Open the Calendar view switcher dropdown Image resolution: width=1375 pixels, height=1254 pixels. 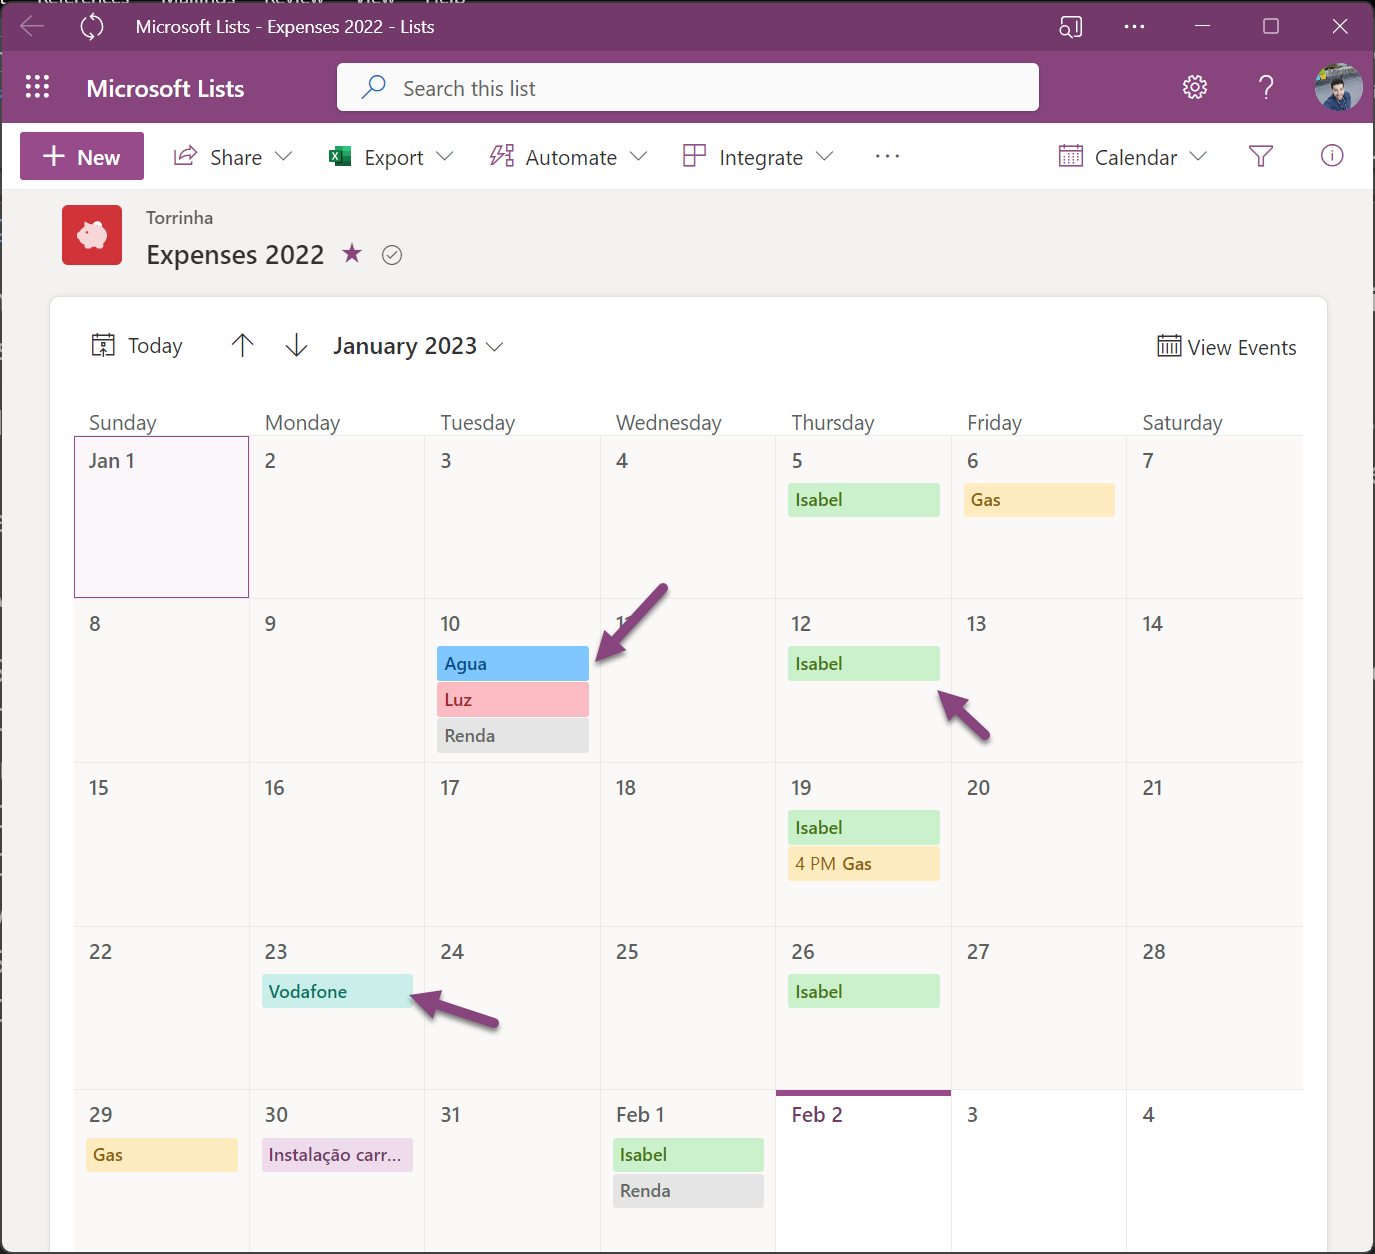[x=1133, y=157]
